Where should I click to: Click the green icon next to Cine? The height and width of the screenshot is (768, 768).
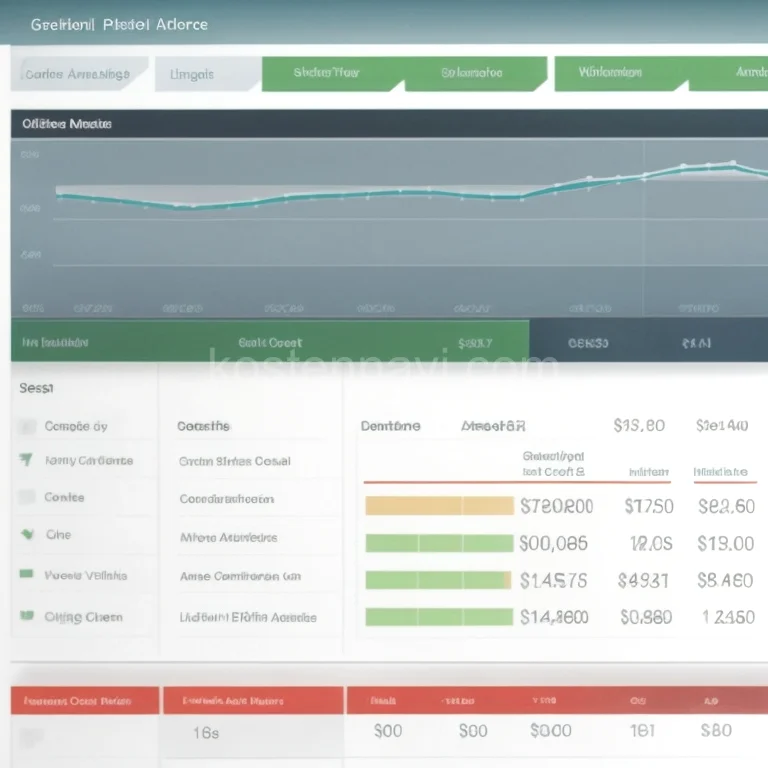(26, 535)
